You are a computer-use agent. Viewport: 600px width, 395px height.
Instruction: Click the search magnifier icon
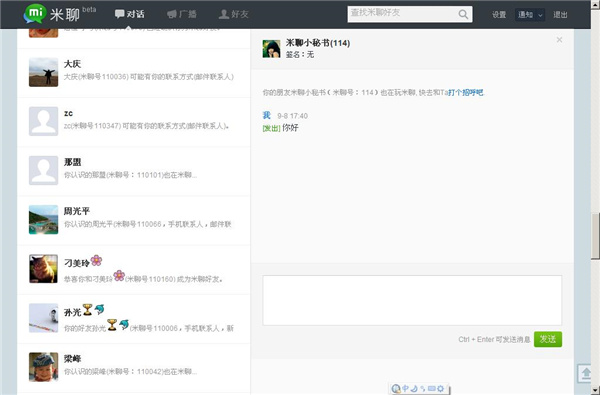click(x=463, y=14)
